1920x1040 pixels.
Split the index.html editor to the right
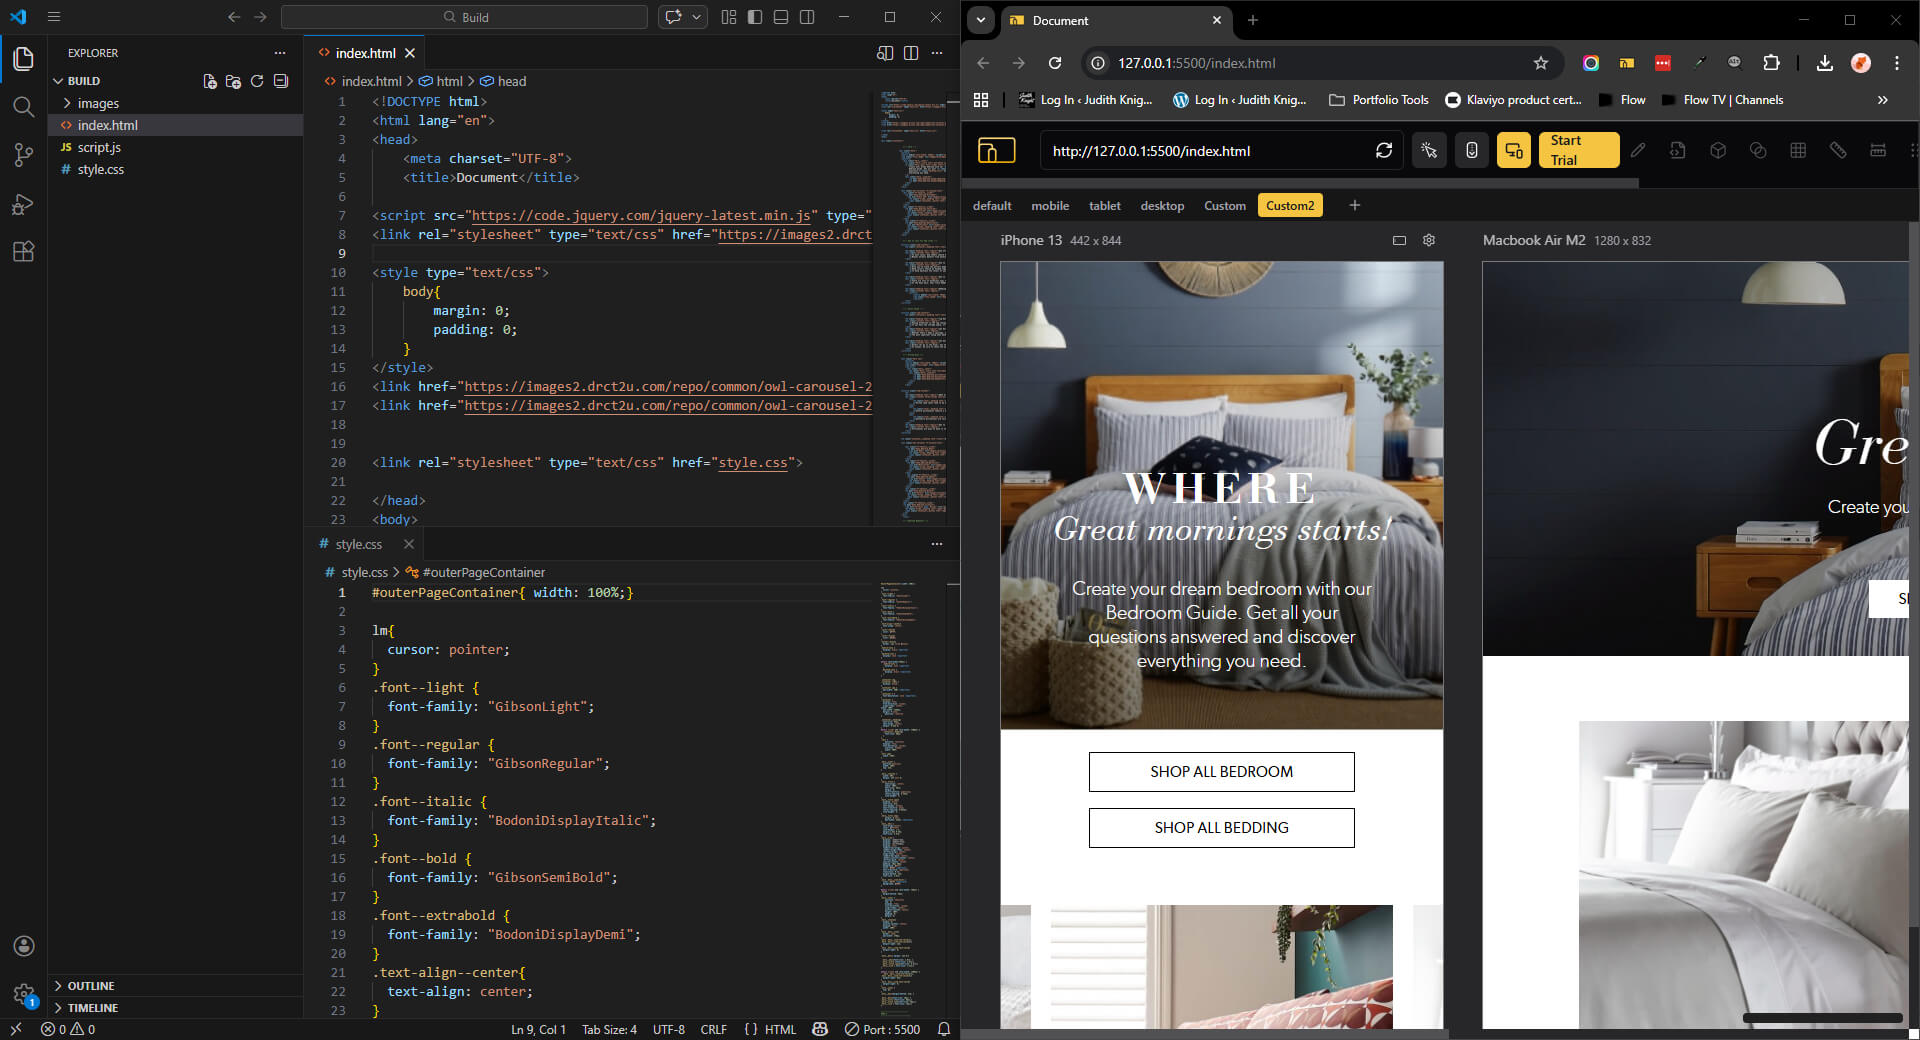pos(911,53)
